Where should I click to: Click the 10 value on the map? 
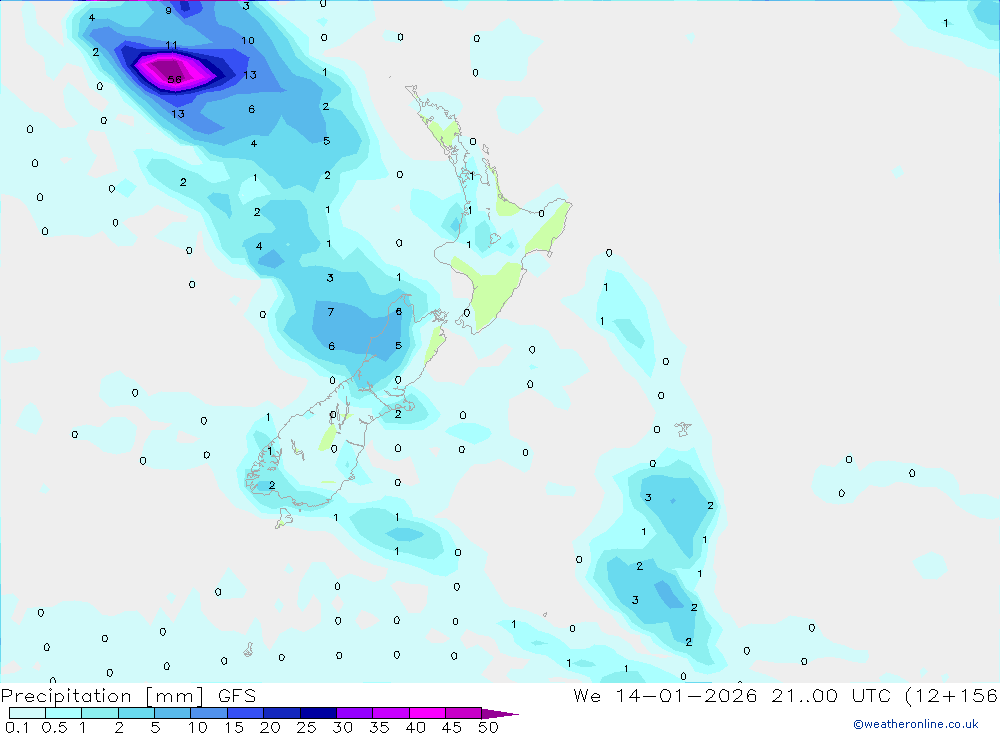[x=247, y=40]
